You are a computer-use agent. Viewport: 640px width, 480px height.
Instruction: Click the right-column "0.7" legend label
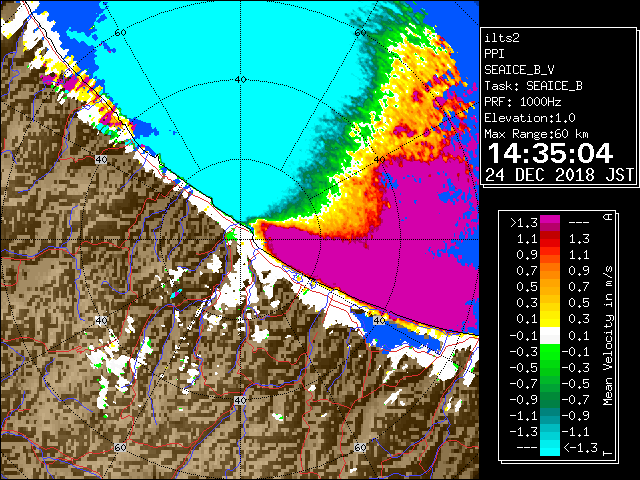pos(579,287)
